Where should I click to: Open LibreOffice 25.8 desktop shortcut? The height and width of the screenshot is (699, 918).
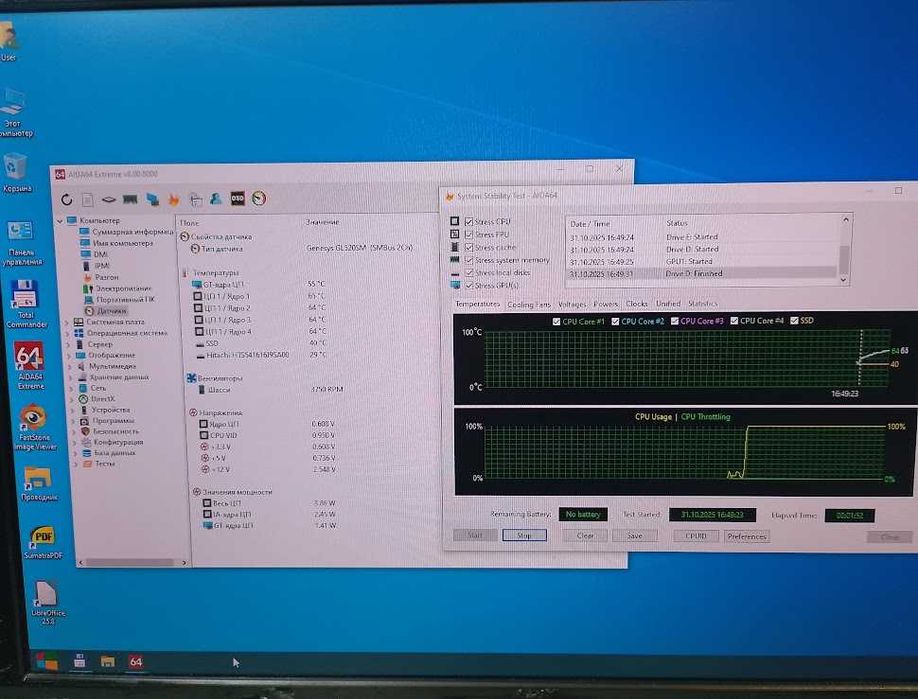tap(47, 603)
